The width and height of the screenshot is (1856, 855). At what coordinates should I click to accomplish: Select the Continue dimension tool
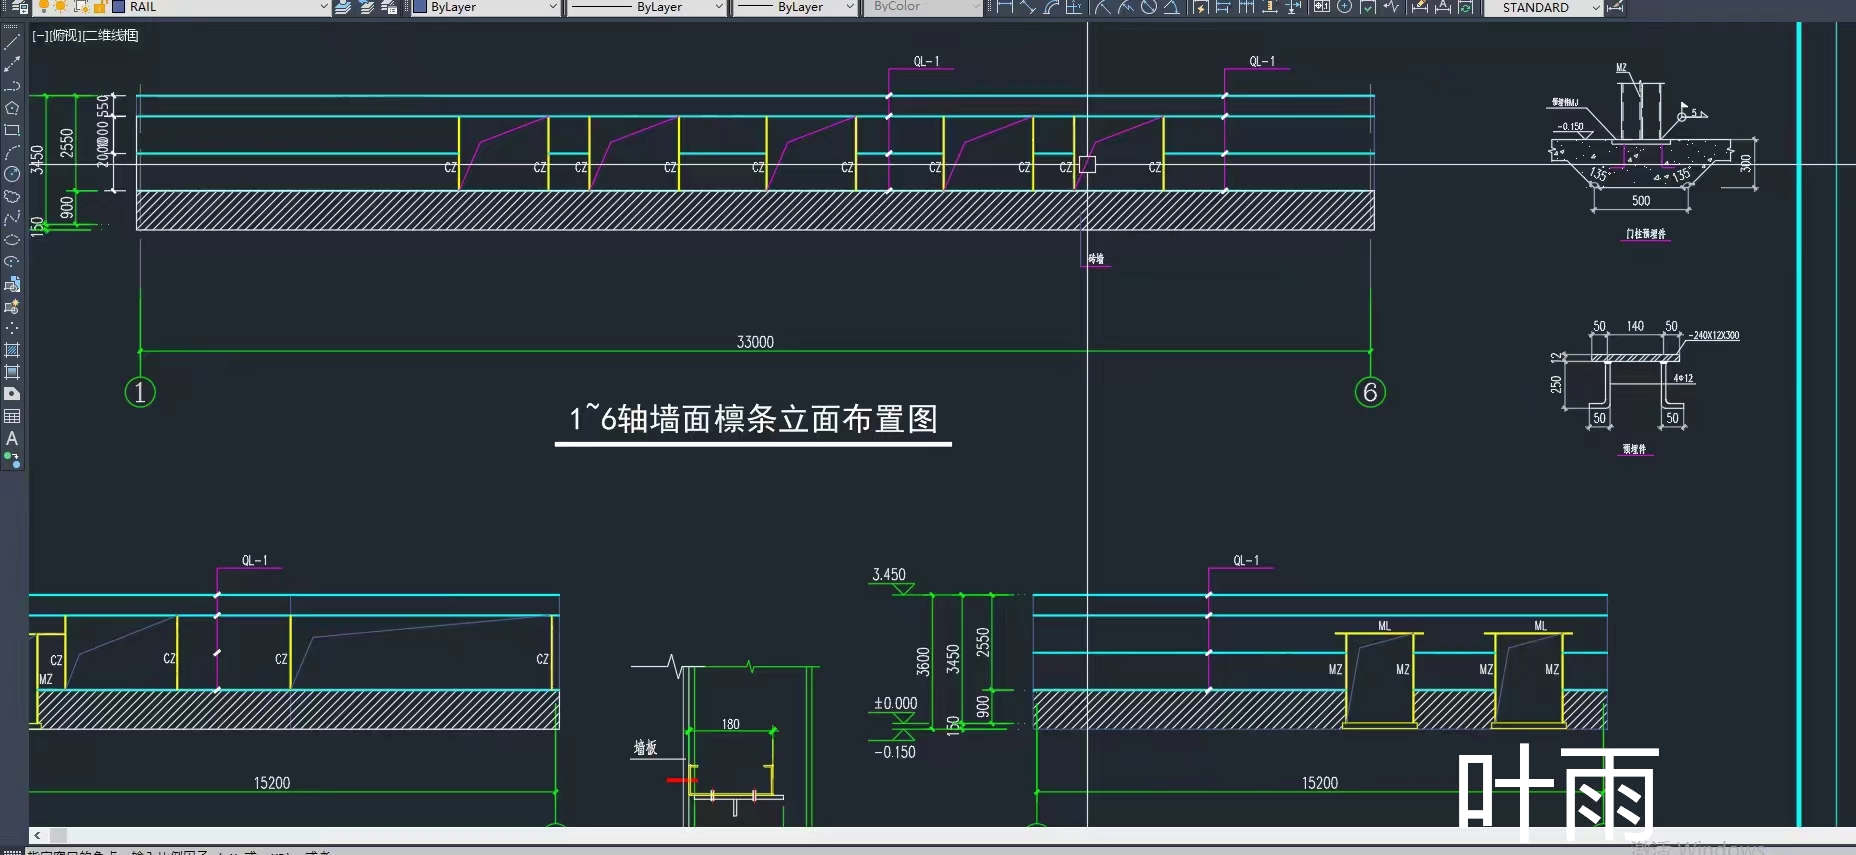(1247, 7)
